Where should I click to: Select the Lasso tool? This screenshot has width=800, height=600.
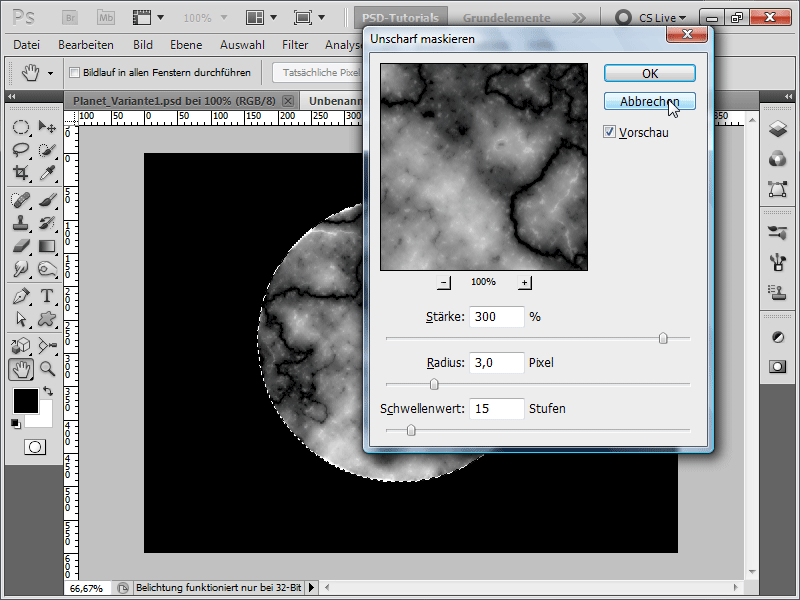[20, 150]
